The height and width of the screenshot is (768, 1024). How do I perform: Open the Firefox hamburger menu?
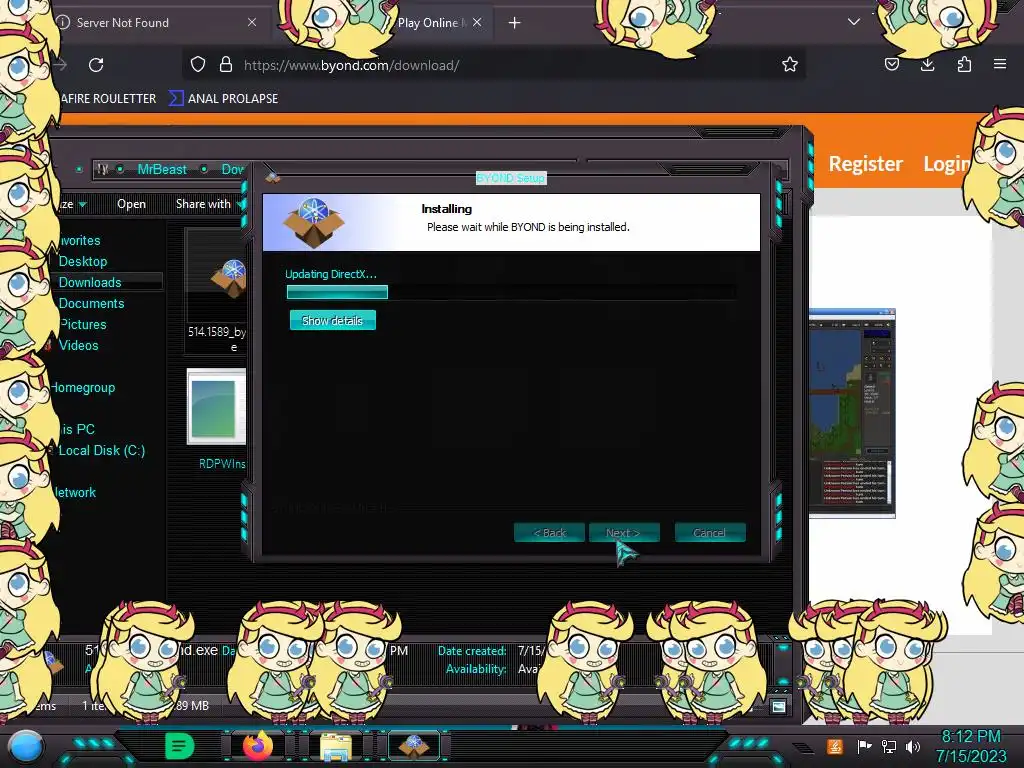[x=1000, y=64]
